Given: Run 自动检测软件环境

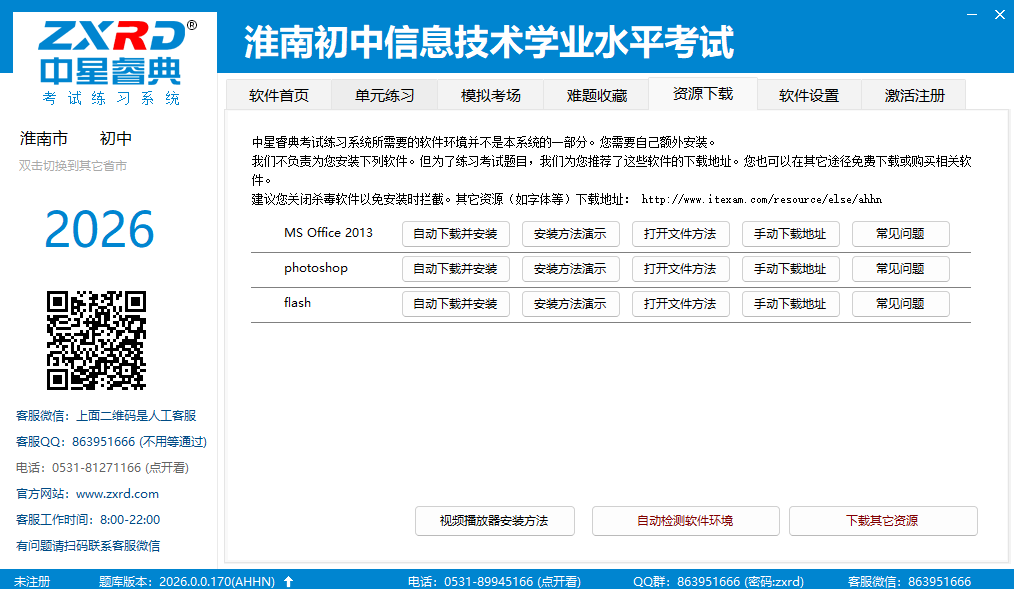Looking at the screenshot, I should pos(685,520).
